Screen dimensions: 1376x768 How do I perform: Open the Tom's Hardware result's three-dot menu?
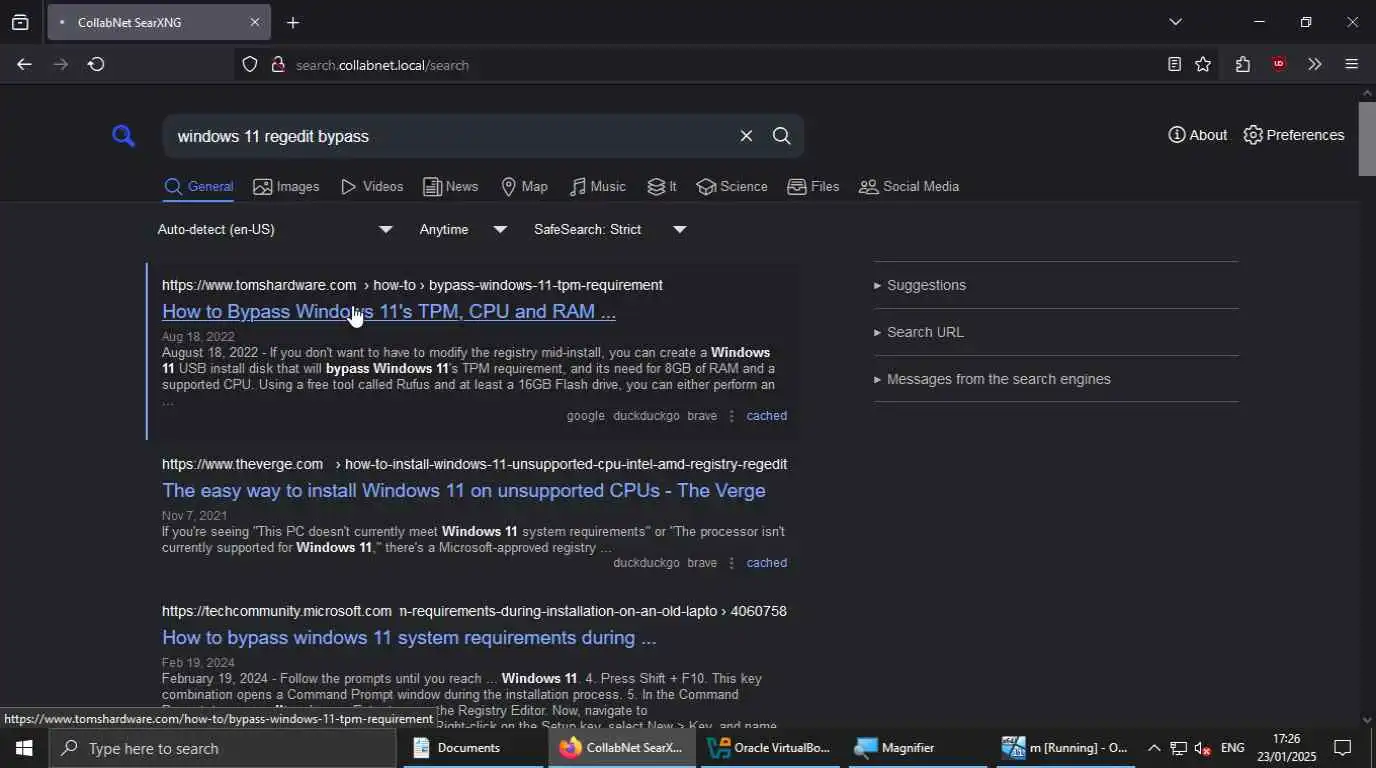click(x=731, y=416)
